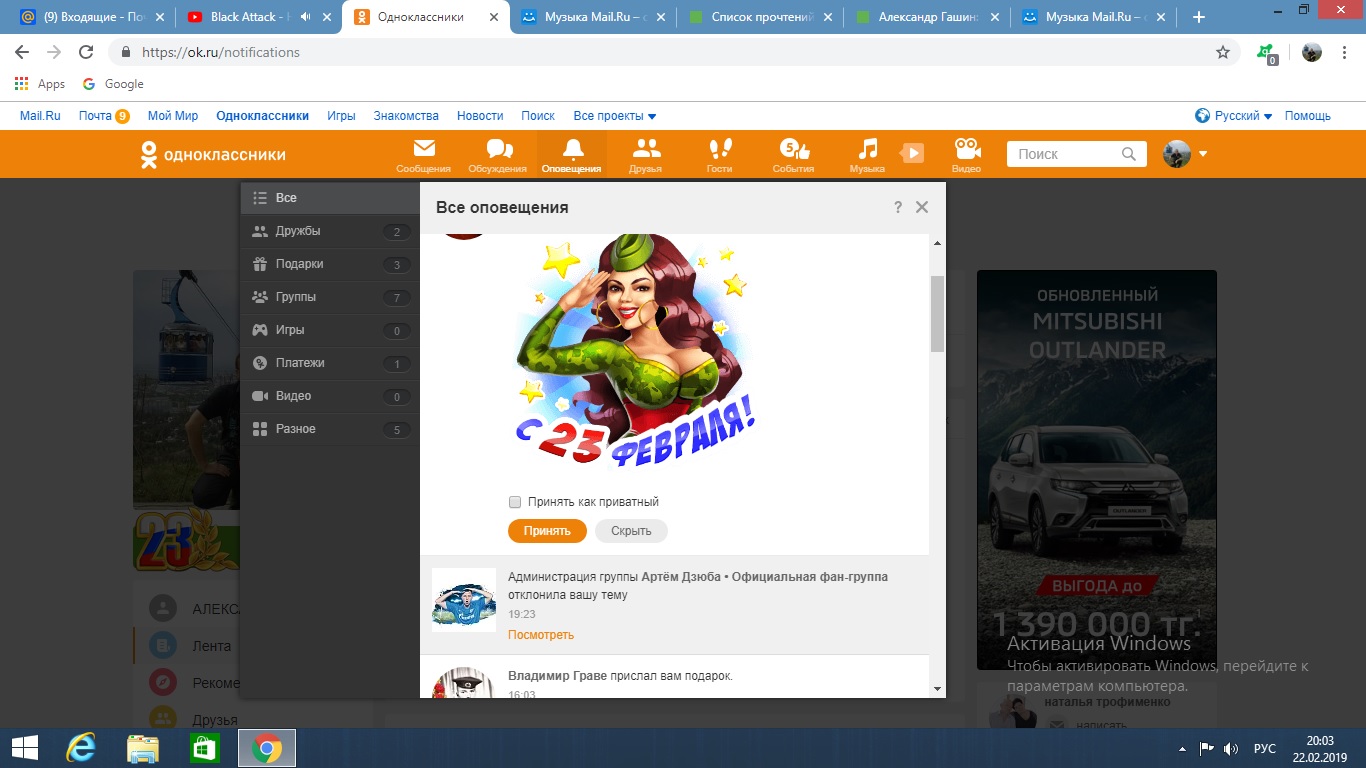Go back in browser history

click(22, 52)
